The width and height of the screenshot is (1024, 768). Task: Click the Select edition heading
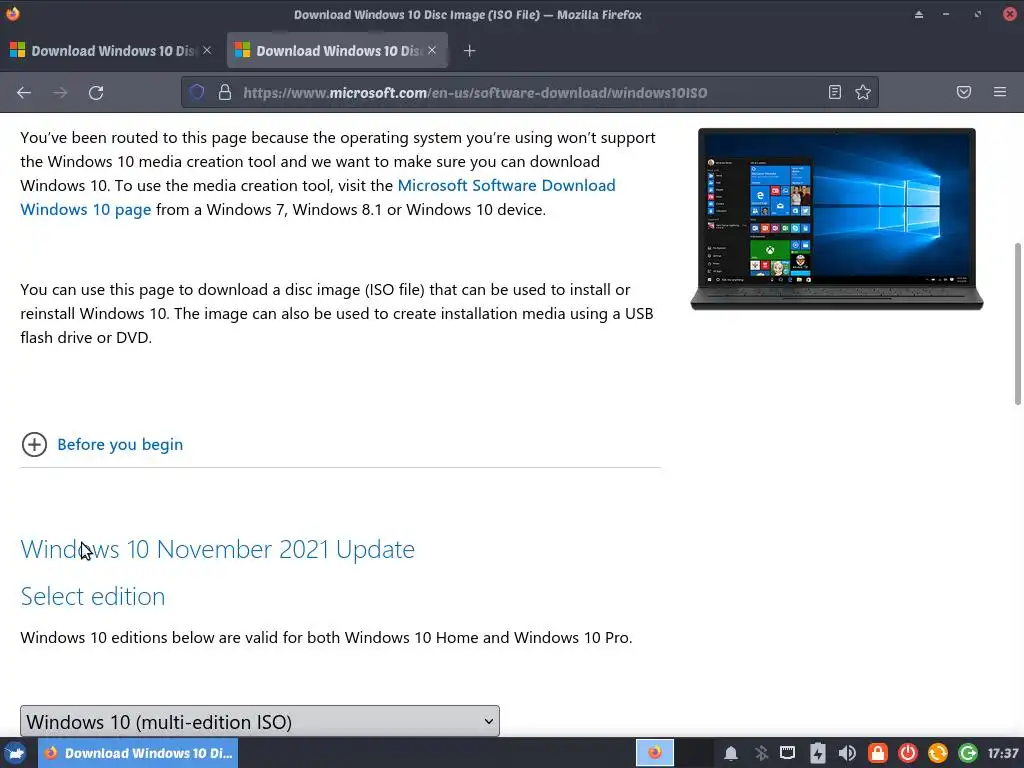tap(93, 596)
